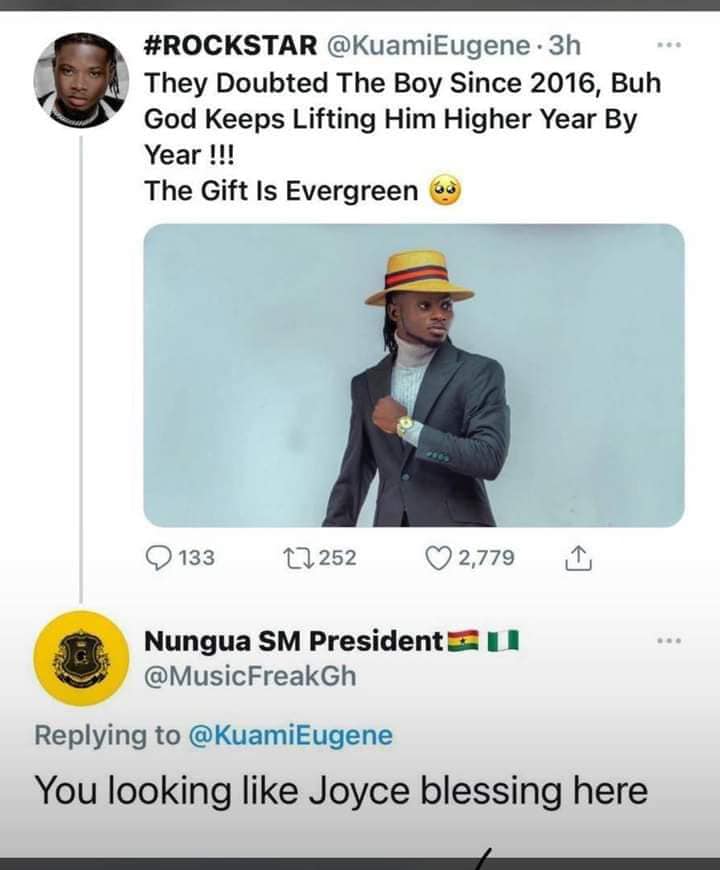The height and width of the screenshot is (870, 720).
Task: Open the KuamiEugene profile avatar
Action: (79, 78)
